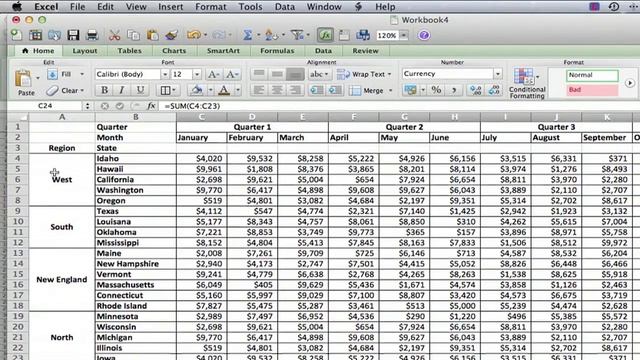
Task: Open the font name dropdown arrow
Action: (x=164, y=74)
